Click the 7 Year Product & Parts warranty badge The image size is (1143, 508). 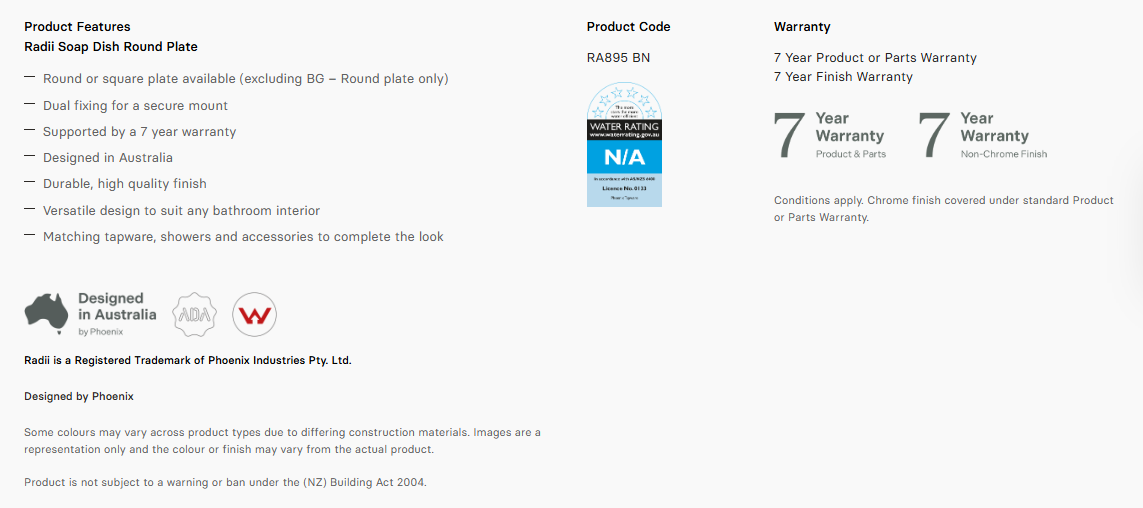click(831, 136)
